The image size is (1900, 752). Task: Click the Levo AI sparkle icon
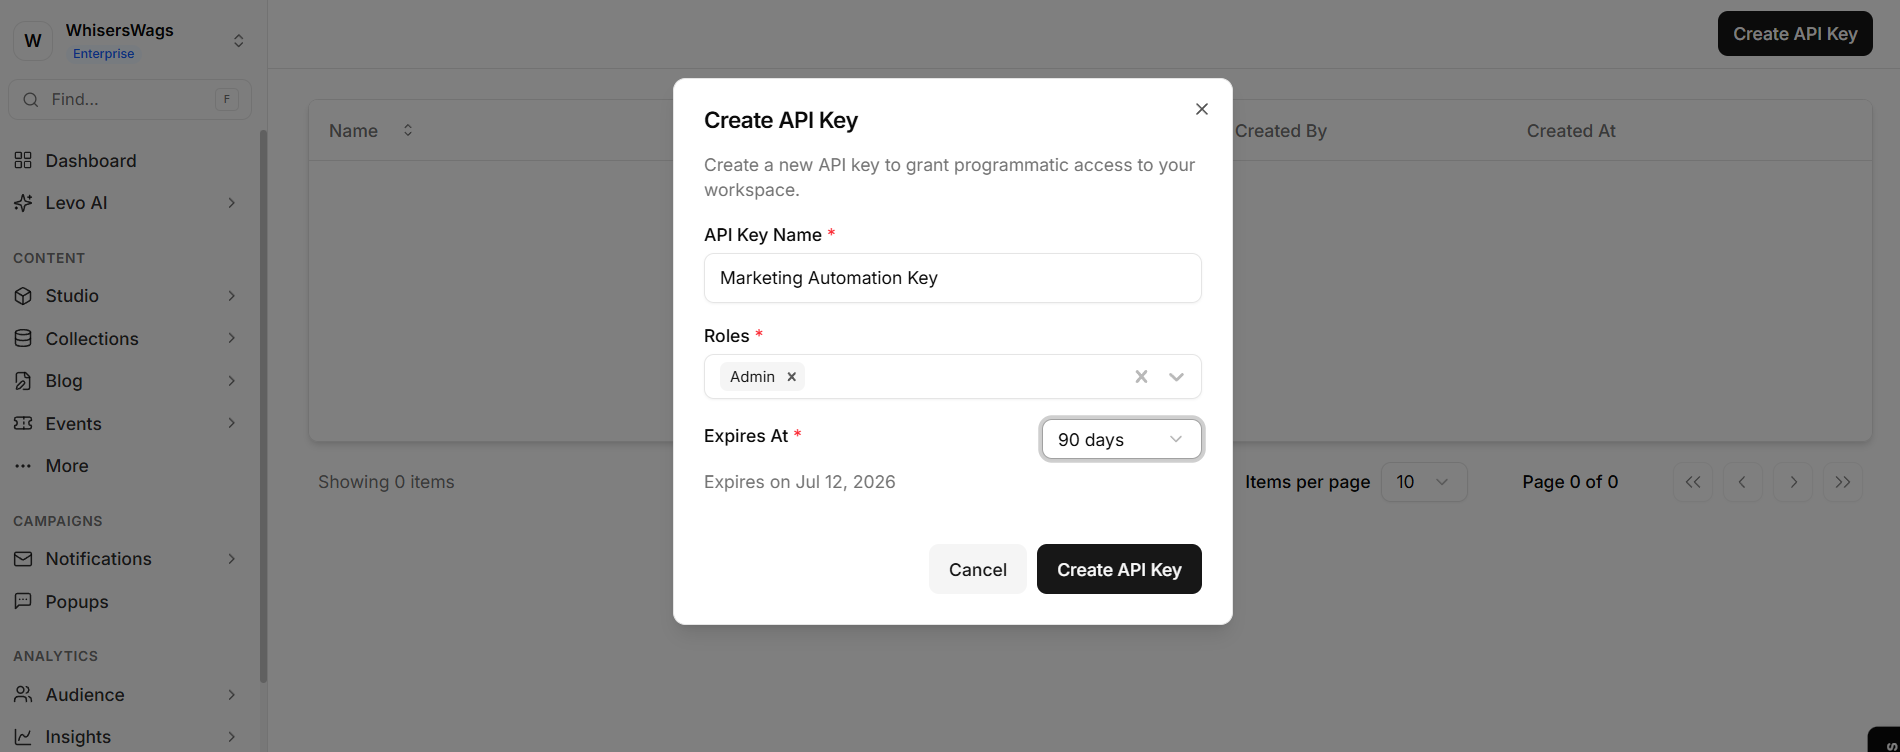pos(23,203)
